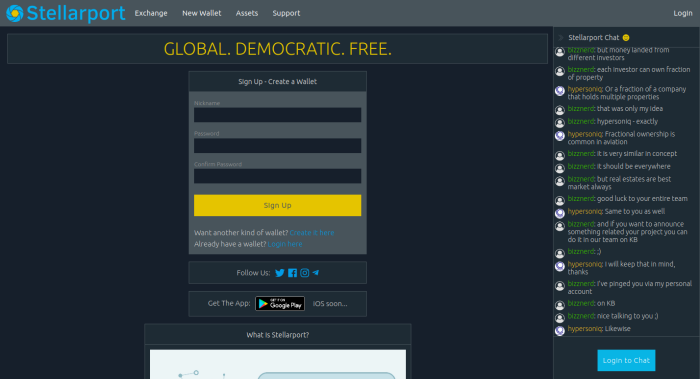Click username bizznerd in 'nice talking to you' message

coord(581,316)
